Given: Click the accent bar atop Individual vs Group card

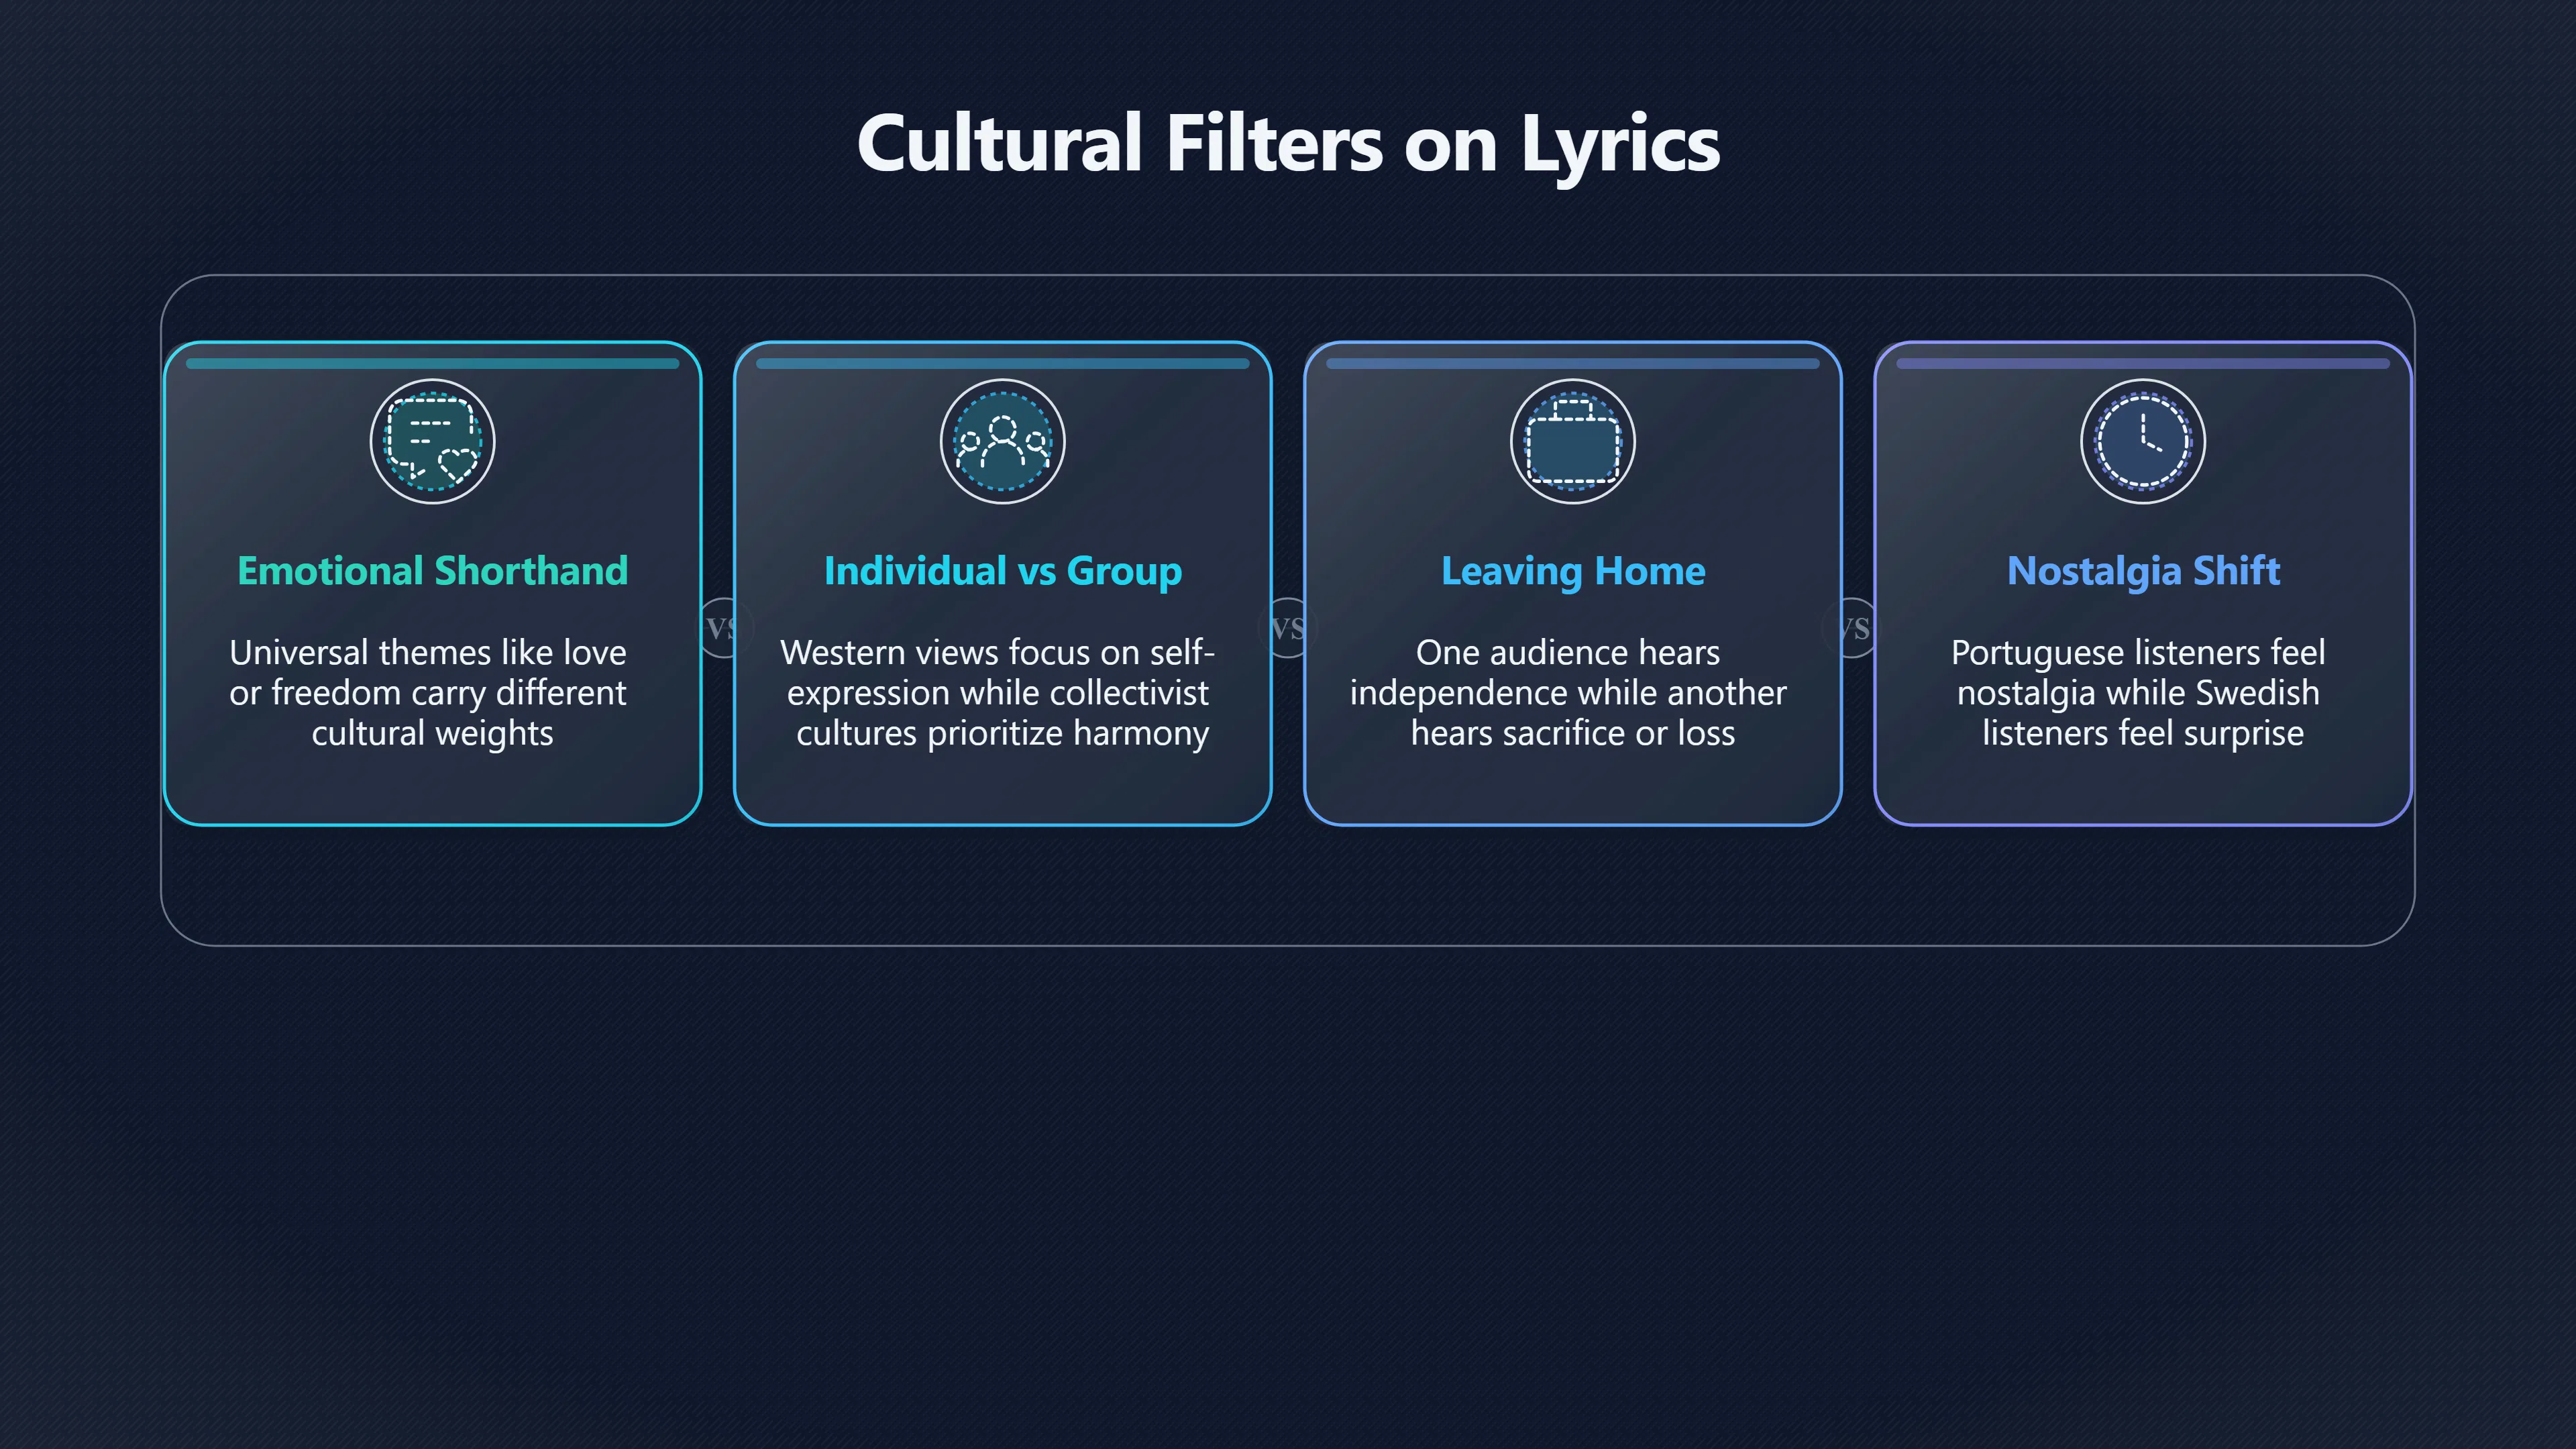Looking at the screenshot, I should [x=1002, y=363].
